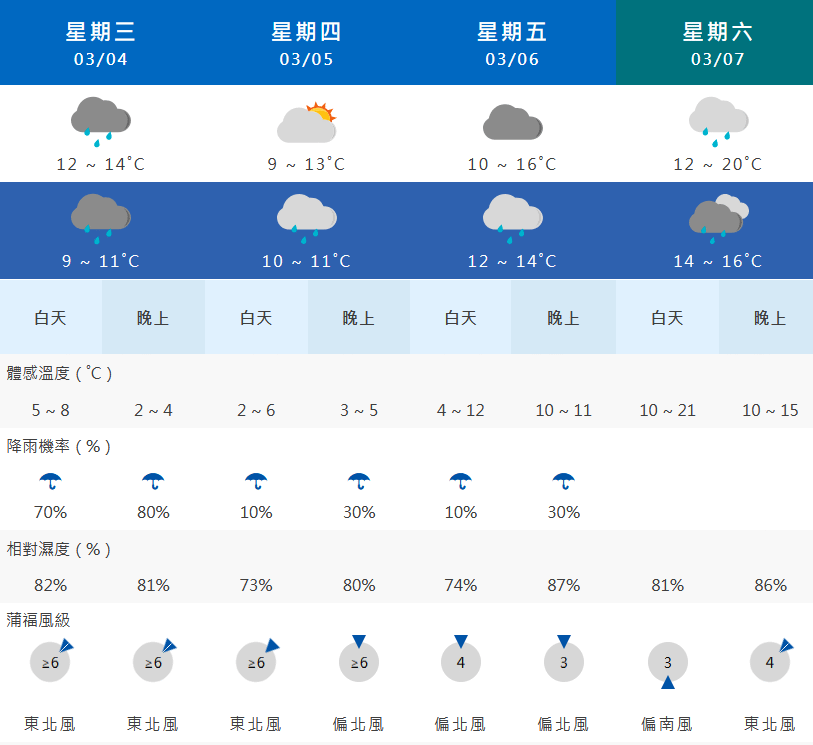
Task: Select the 星期三 03/04 day header
Action: click(x=101, y=43)
